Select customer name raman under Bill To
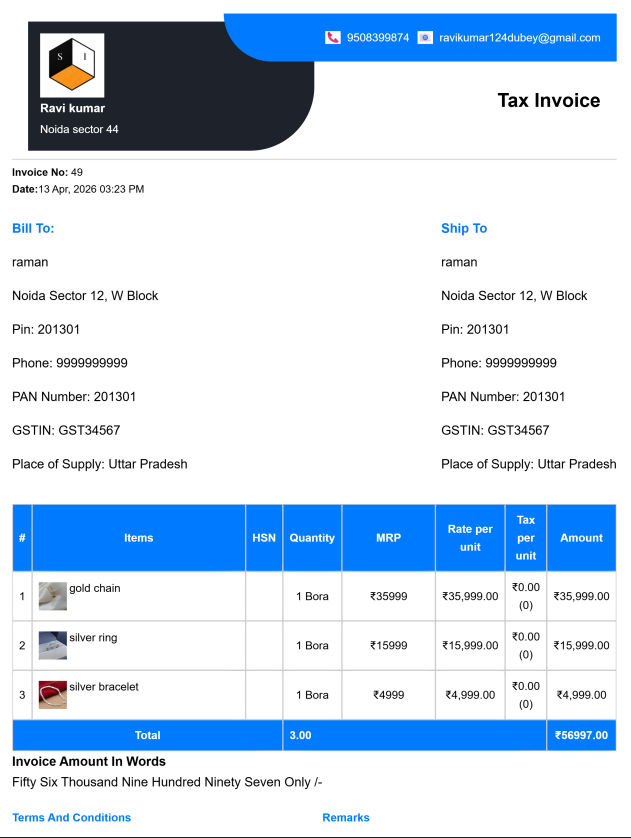This screenshot has height=838, width=631. point(30,262)
